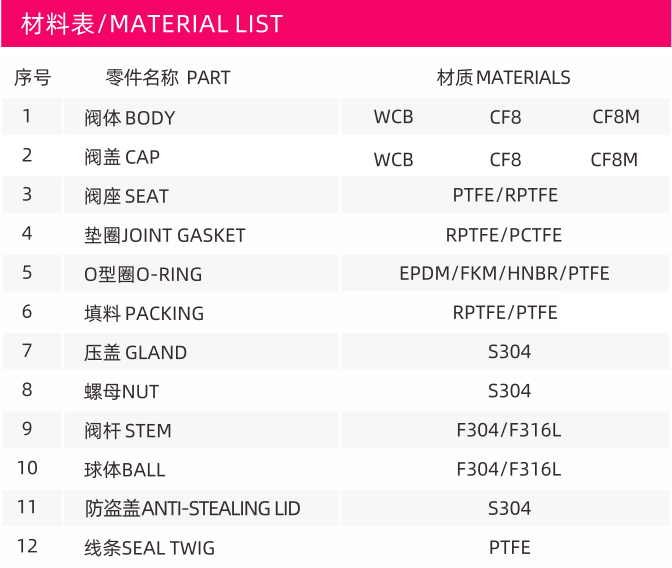The height and width of the screenshot is (568, 672).
Task: Click the ANTI-STEALING LID part cell
Action: 201,508
